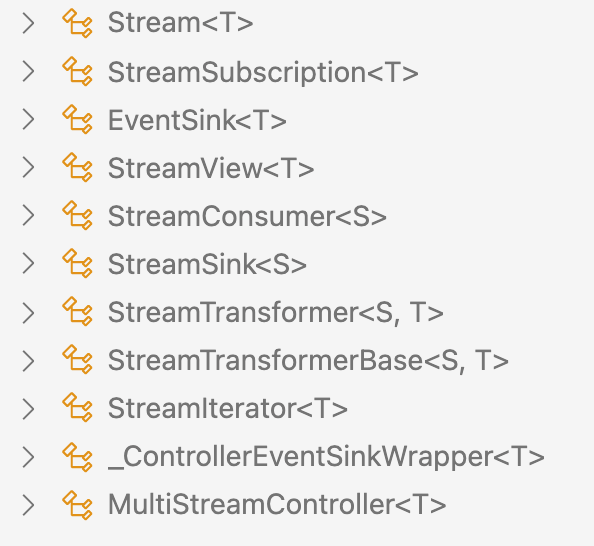Expand the MultiStreamController<T> chevron
The height and width of the screenshot is (546, 594).
coord(28,505)
